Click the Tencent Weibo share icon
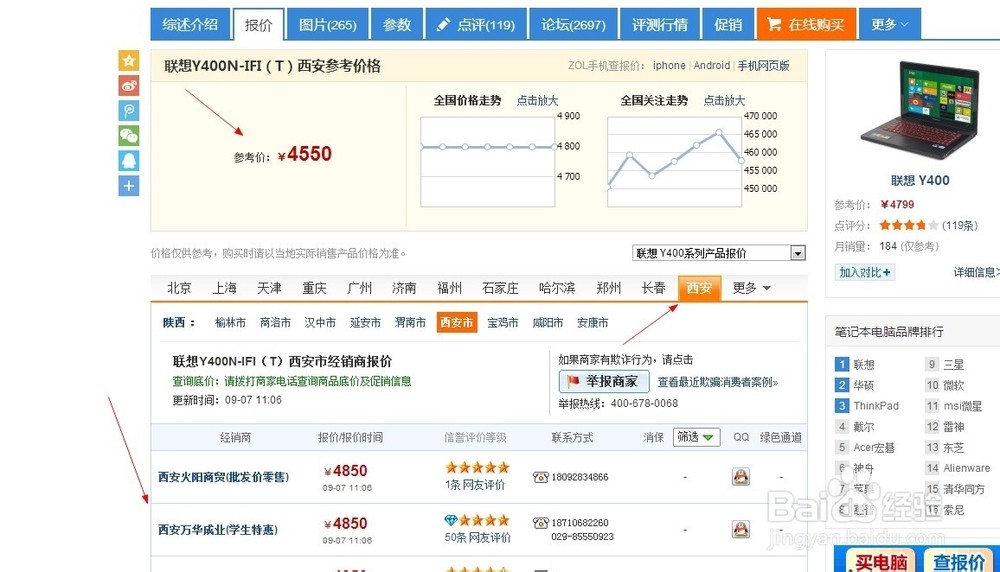This screenshot has height=572, width=1000. [129, 110]
